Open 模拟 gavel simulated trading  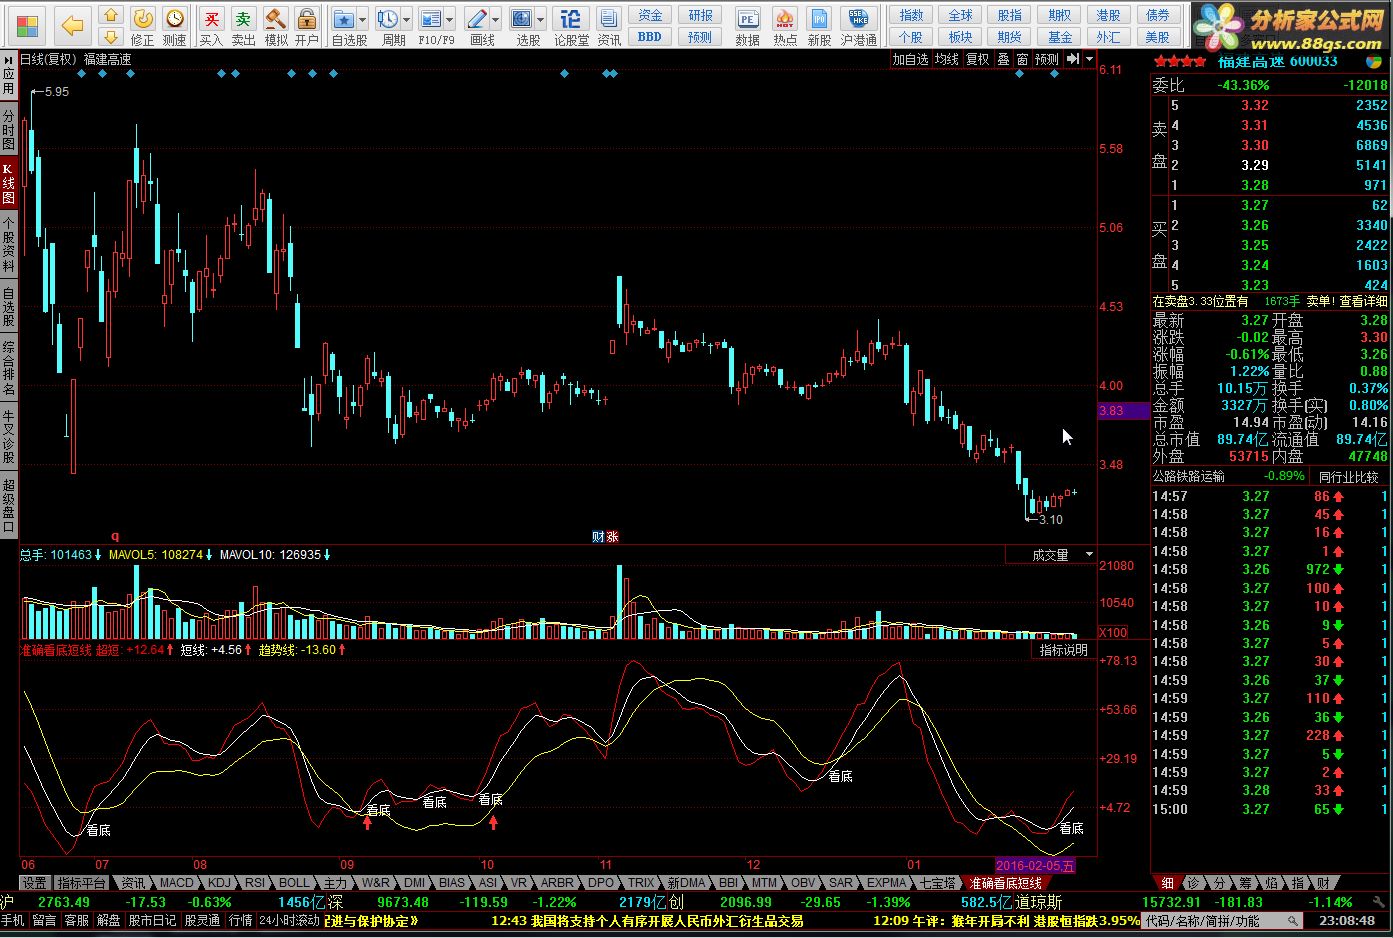tap(276, 18)
